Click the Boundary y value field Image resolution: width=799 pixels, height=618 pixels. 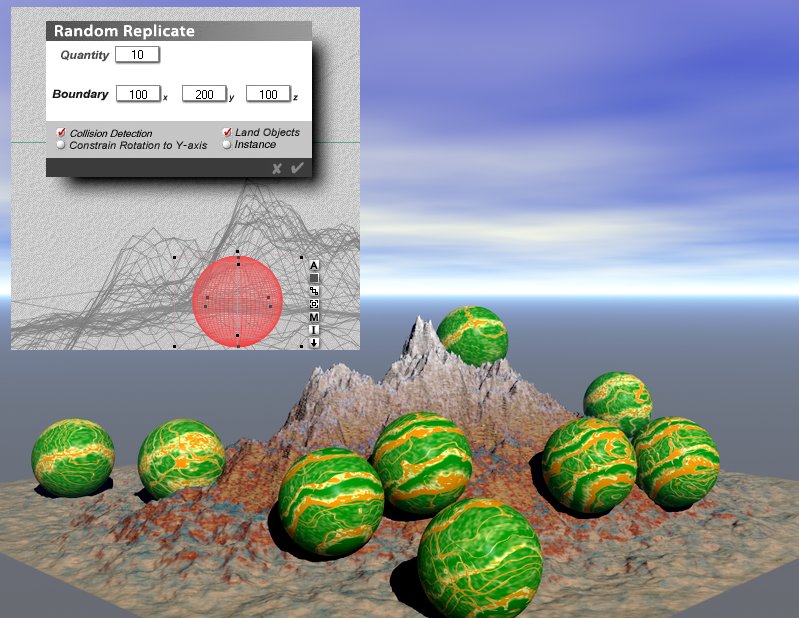204,94
